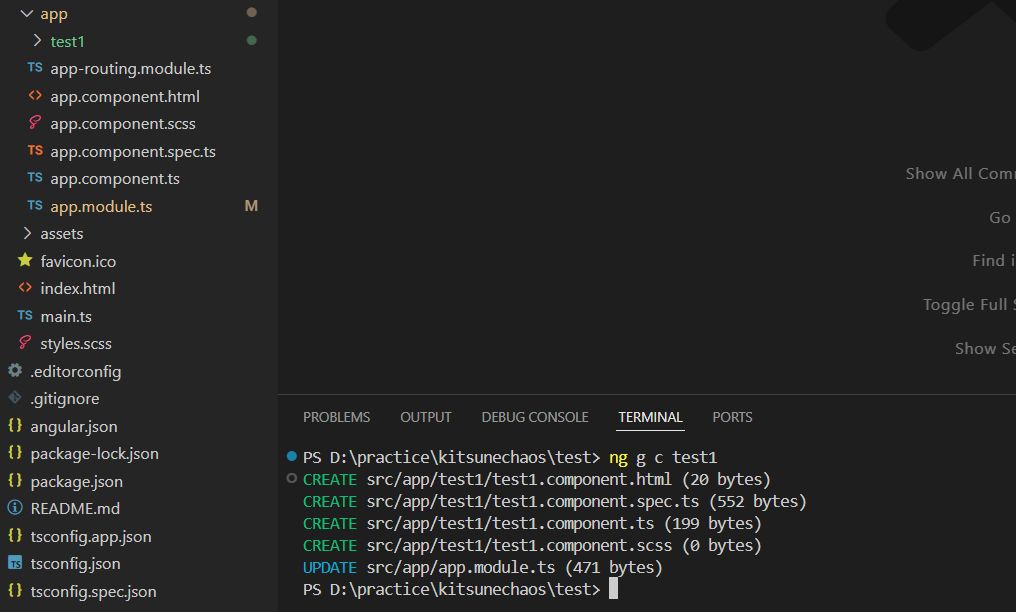Select the TS icon next to app.module.ts
This screenshot has height=612, width=1016.
pos(35,206)
